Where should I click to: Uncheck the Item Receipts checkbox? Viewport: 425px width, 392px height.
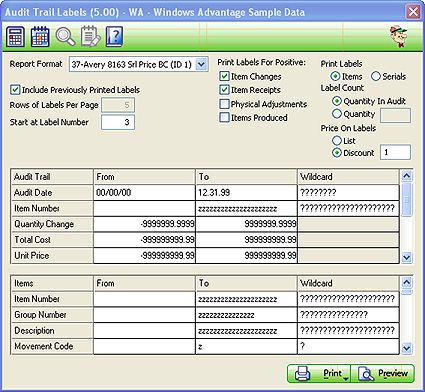coord(224,90)
